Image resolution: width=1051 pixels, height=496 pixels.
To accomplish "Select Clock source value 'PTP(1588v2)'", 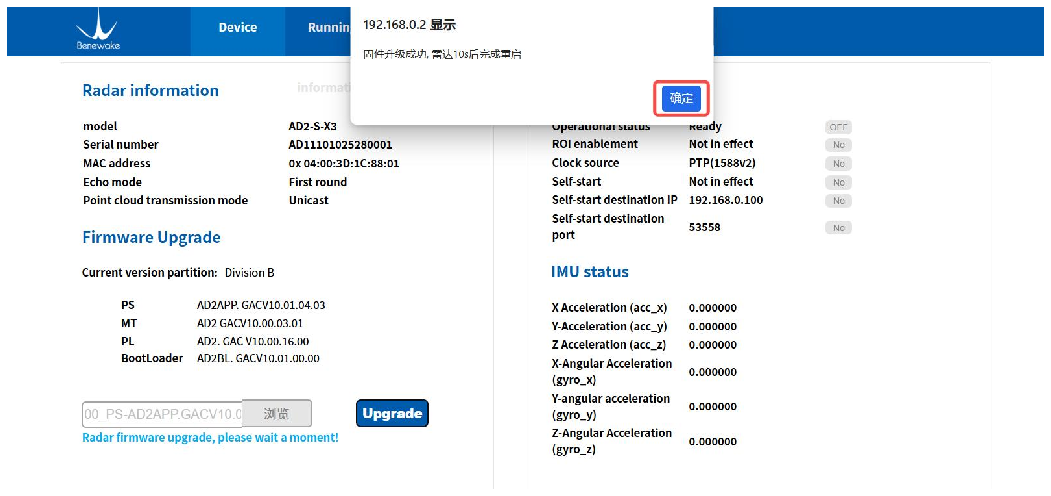I will (721, 163).
